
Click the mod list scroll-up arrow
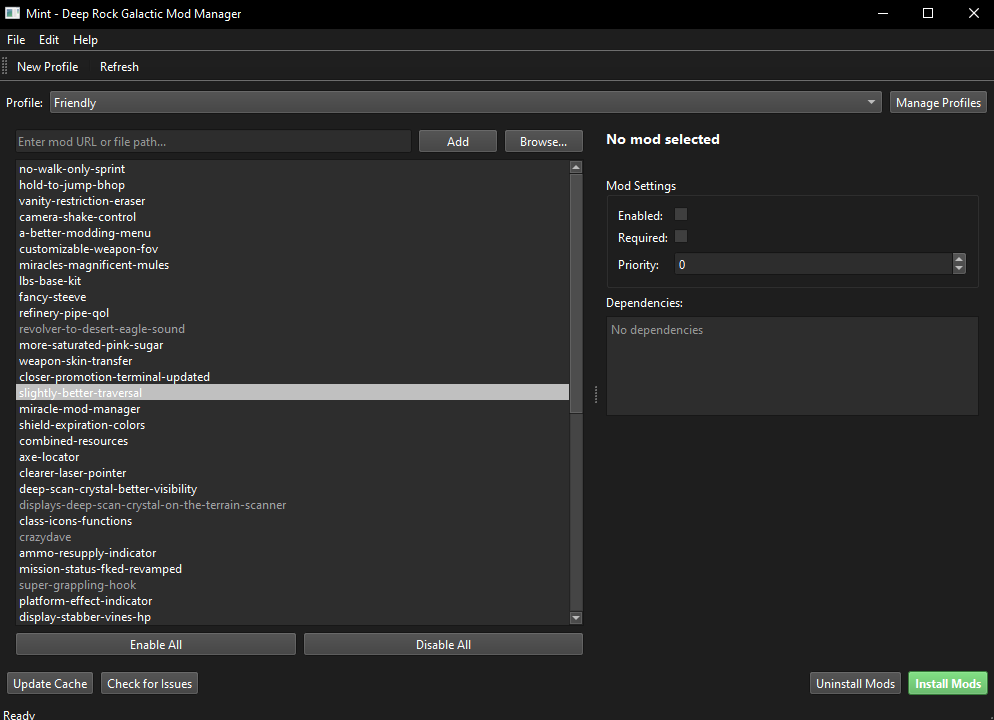576,167
